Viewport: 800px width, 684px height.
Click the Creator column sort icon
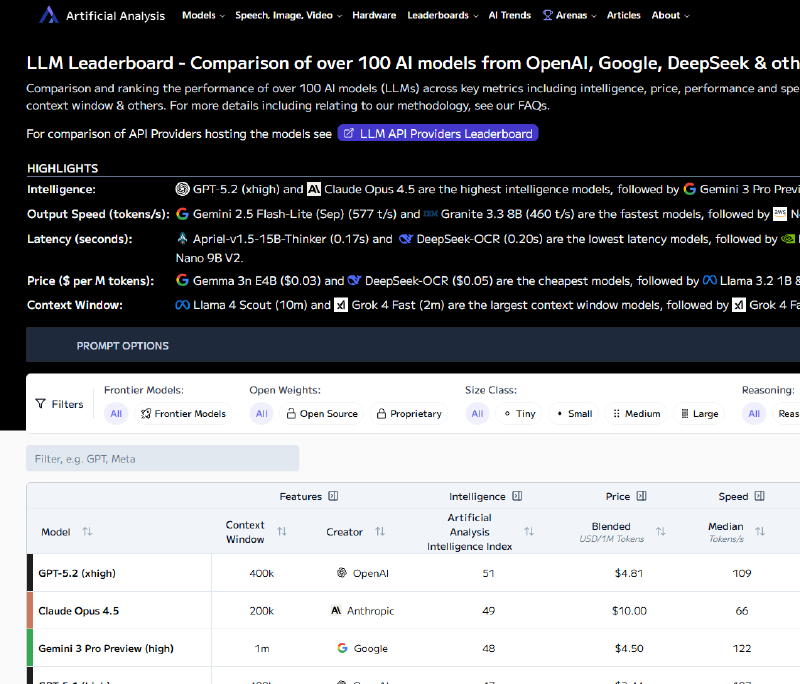[380, 532]
